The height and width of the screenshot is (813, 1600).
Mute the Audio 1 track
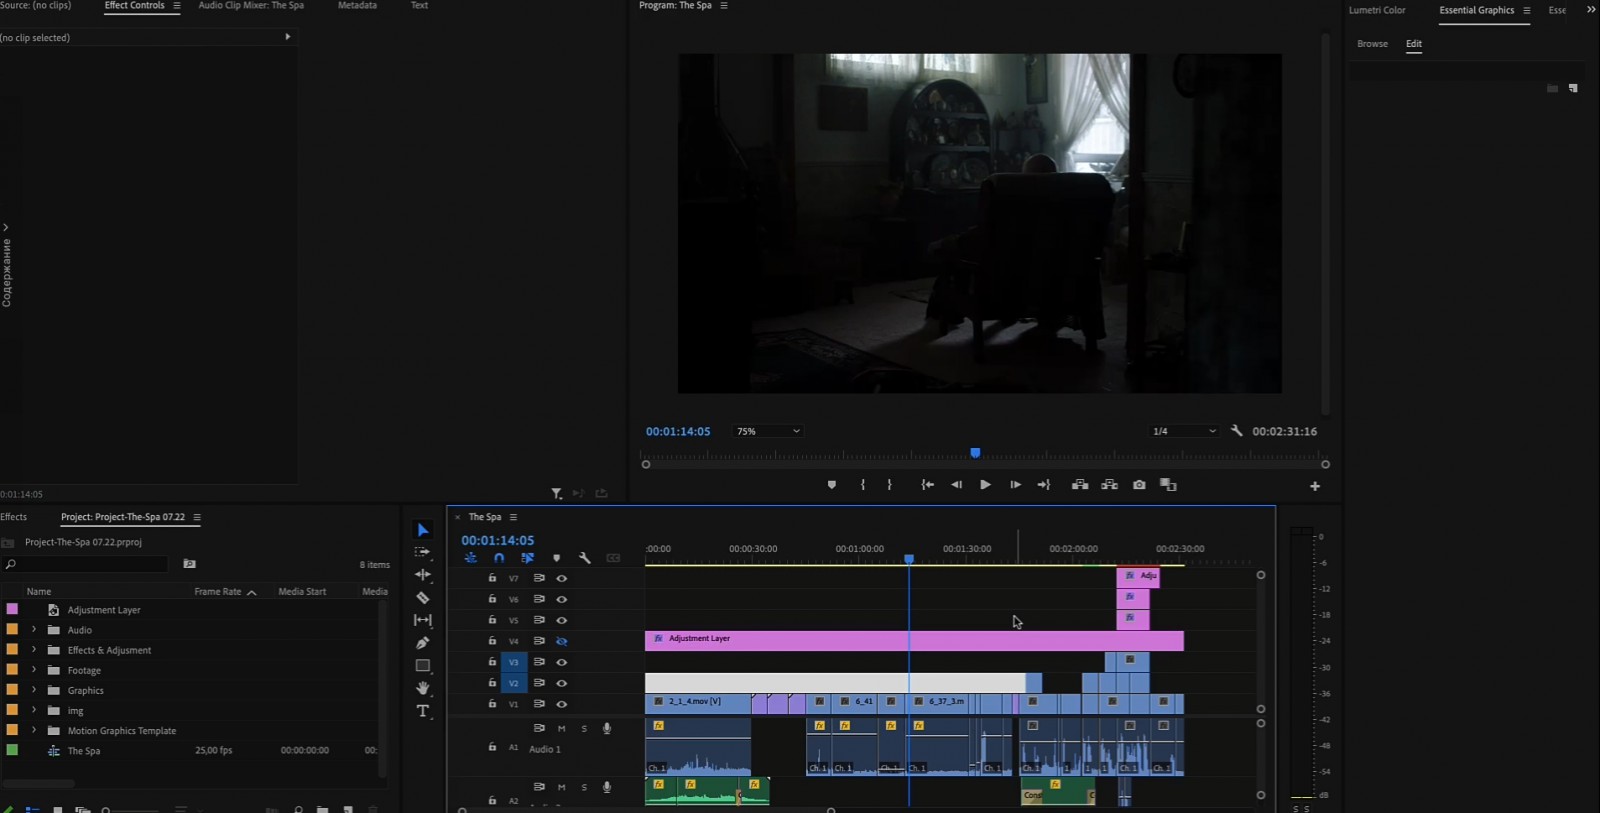(x=561, y=728)
